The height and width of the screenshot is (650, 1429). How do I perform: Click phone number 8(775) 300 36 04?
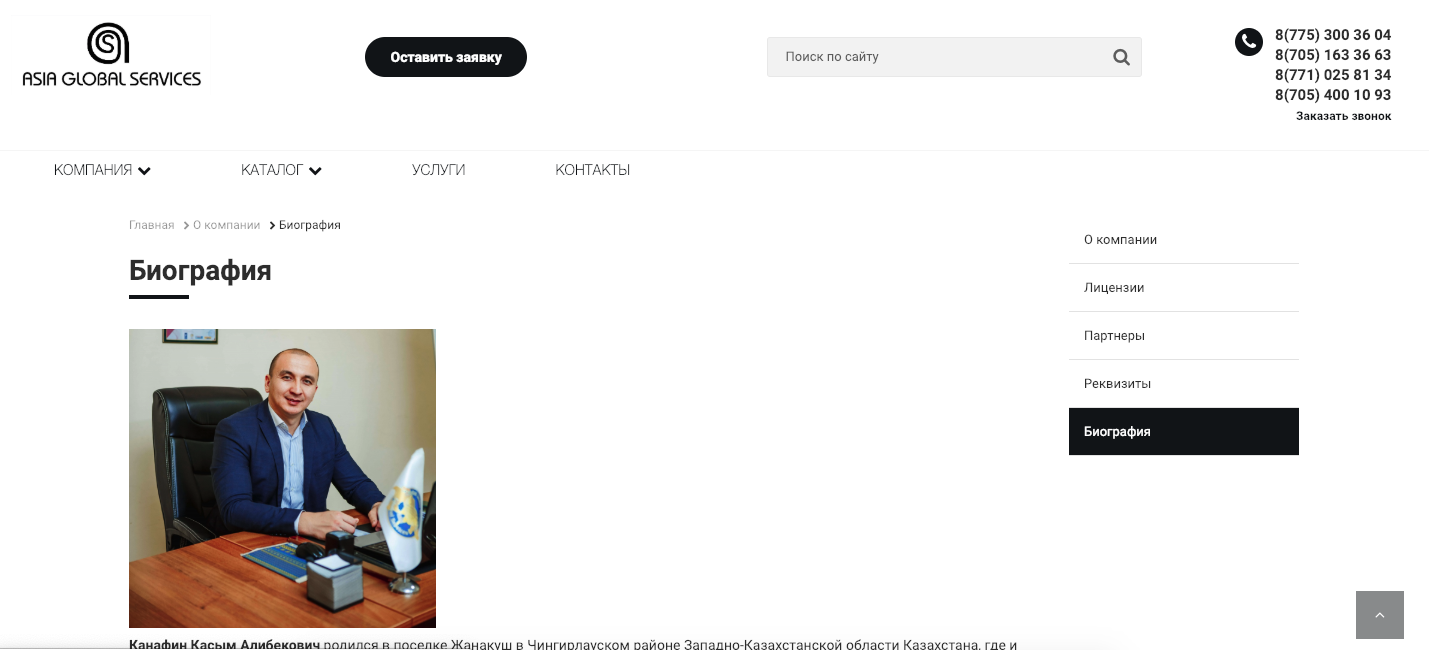1332,35
